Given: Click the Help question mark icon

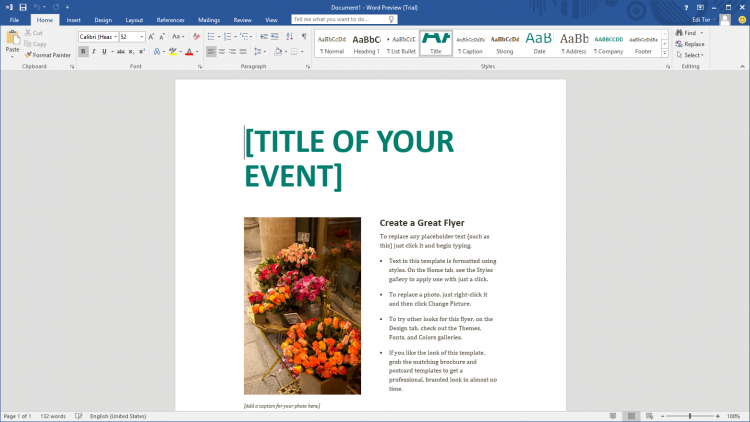Looking at the screenshot, I should pos(686,8).
